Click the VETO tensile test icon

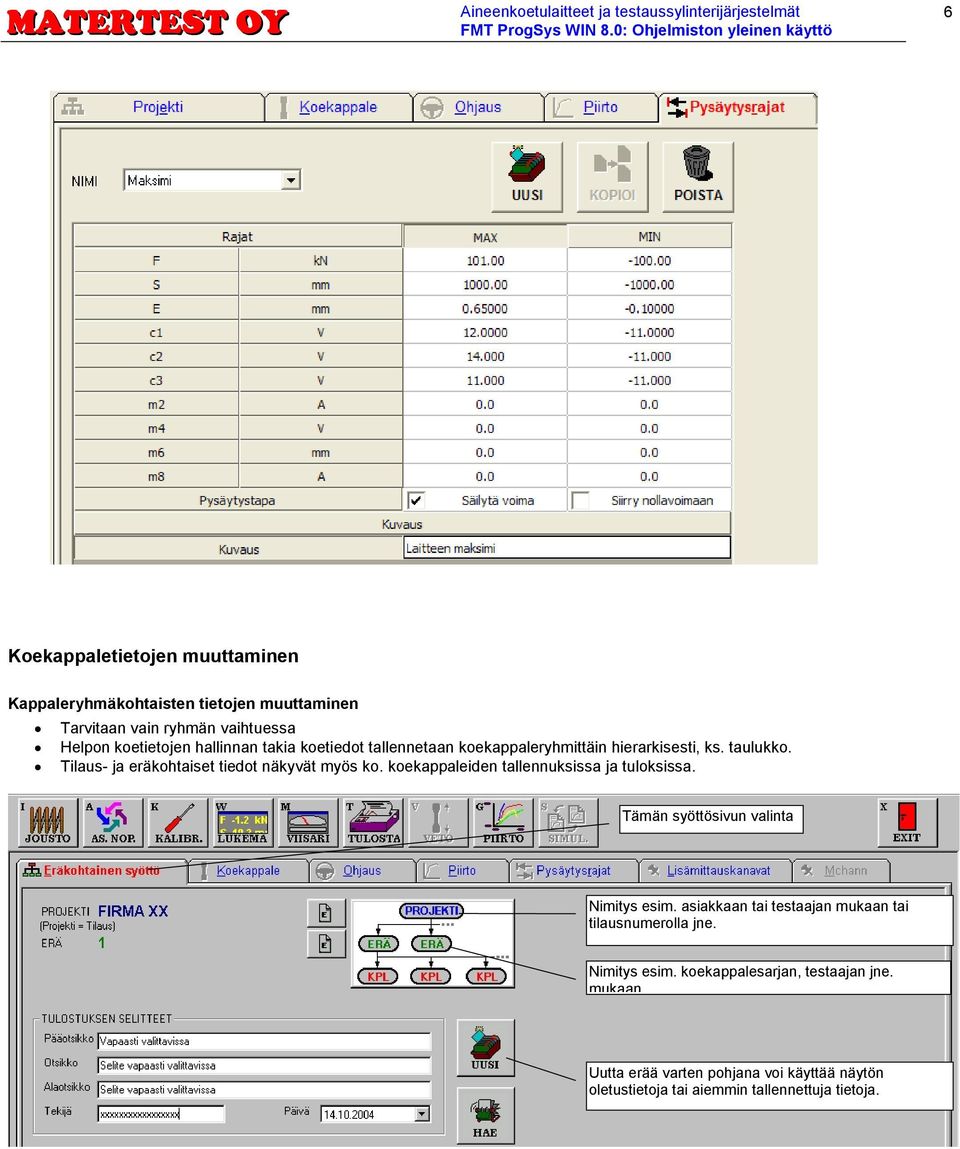click(x=438, y=822)
